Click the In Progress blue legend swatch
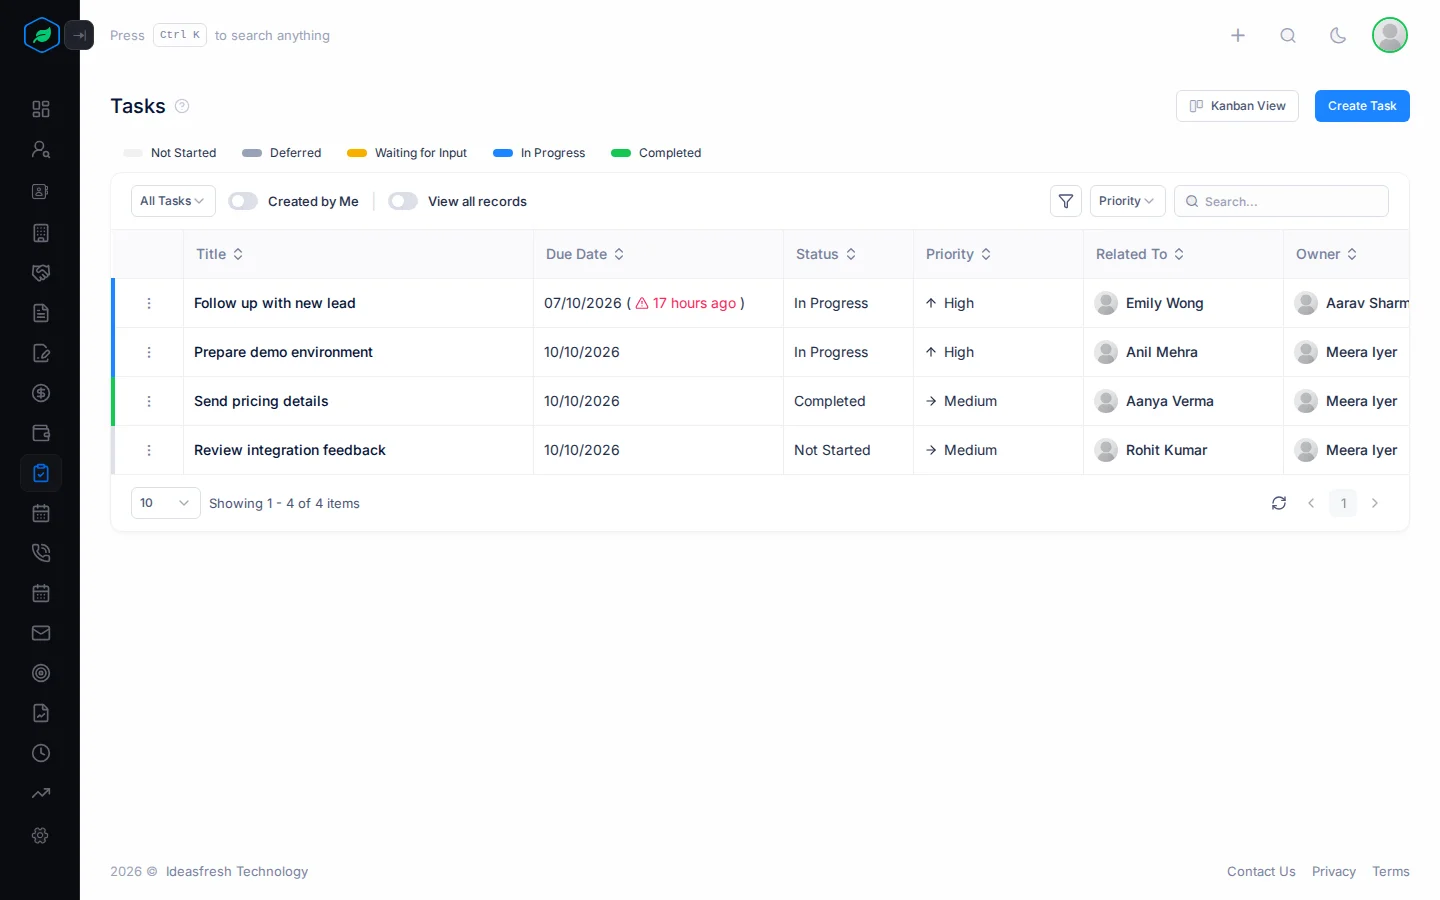The width and height of the screenshot is (1440, 900). coord(503,153)
